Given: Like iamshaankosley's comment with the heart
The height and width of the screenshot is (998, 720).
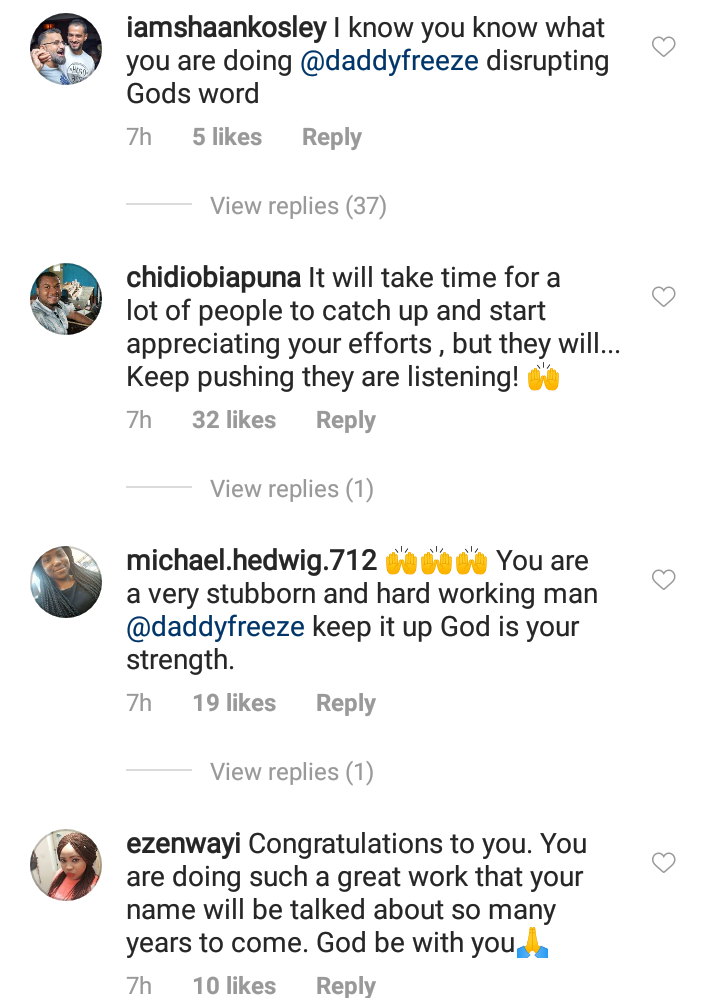Looking at the screenshot, I should [x=663, y=47].
